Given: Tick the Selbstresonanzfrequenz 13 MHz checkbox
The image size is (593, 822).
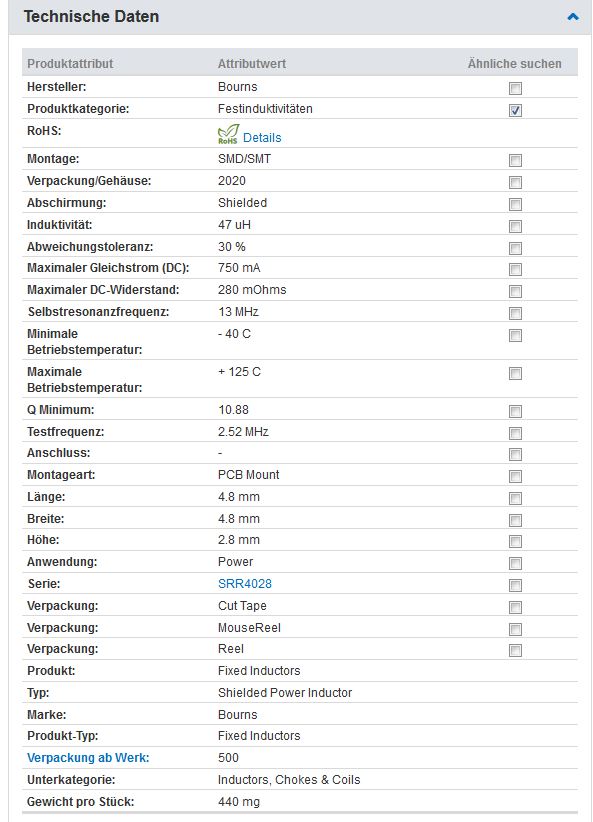Looking at the screenshot, I should point(515,313).
